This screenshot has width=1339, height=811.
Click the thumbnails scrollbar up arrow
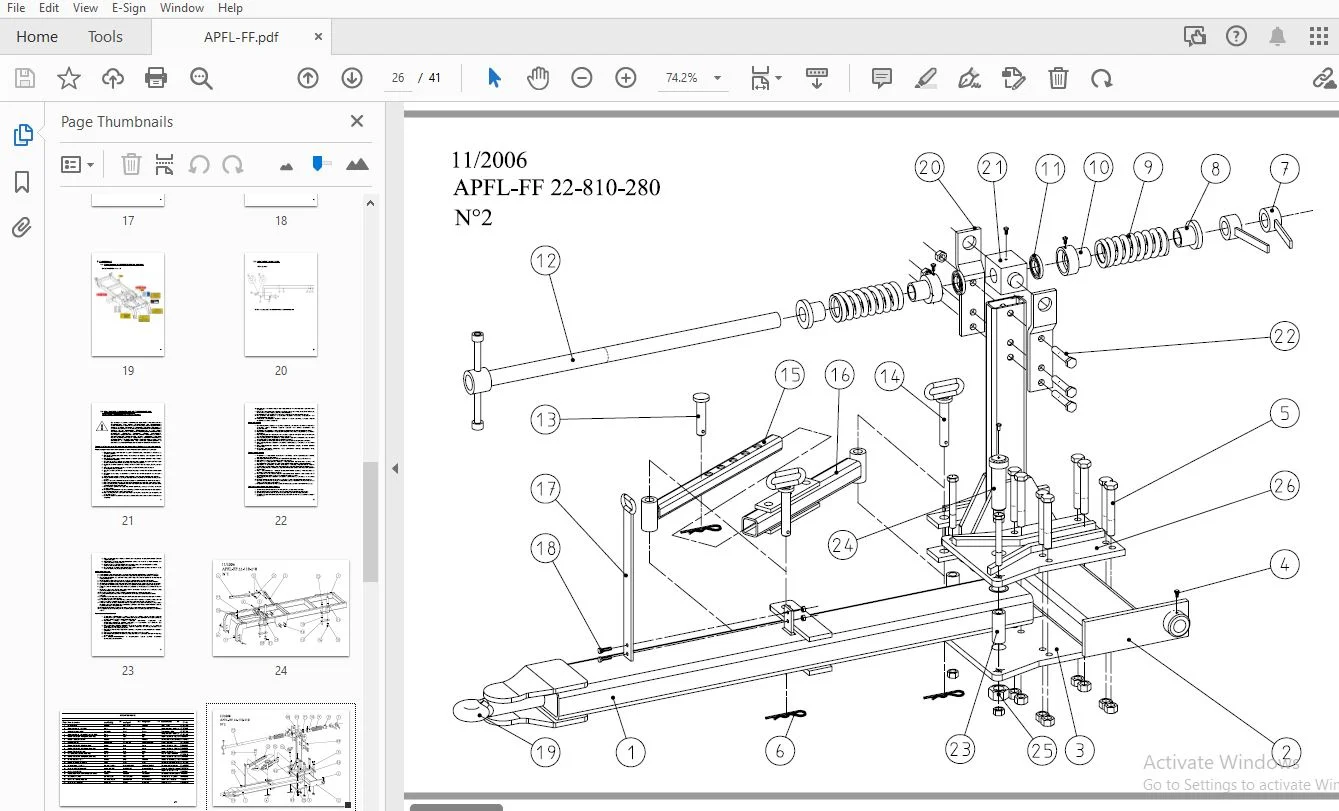click(370, 203)
